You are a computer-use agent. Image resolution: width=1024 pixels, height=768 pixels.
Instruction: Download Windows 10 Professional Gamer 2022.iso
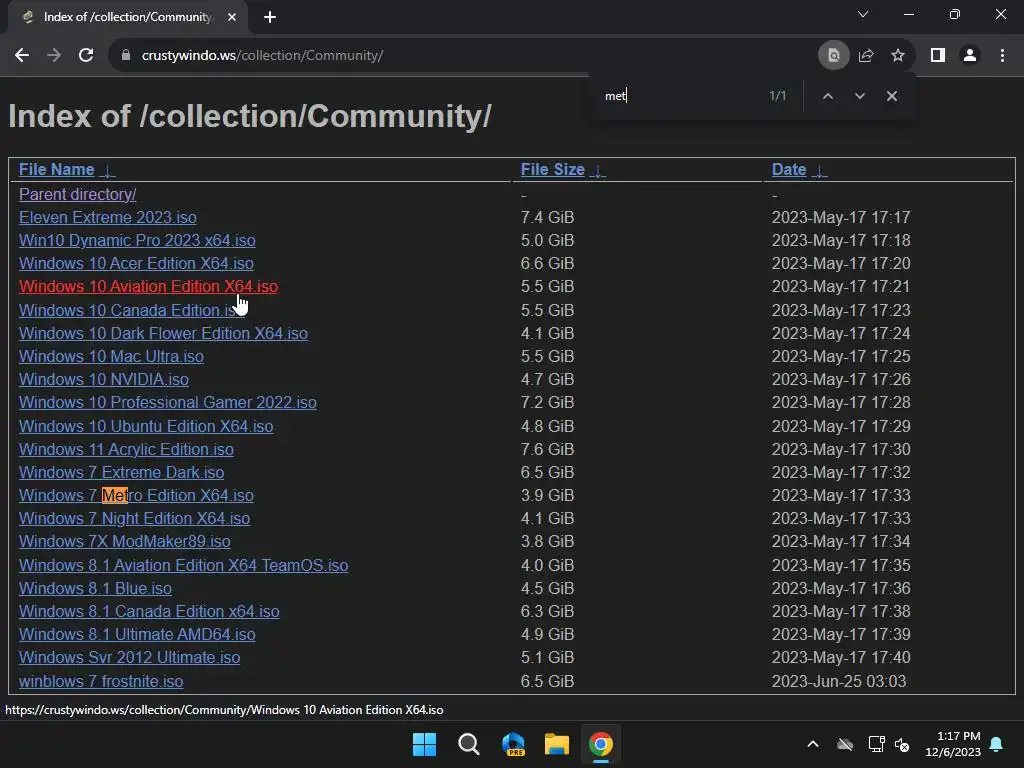point(168,402)
